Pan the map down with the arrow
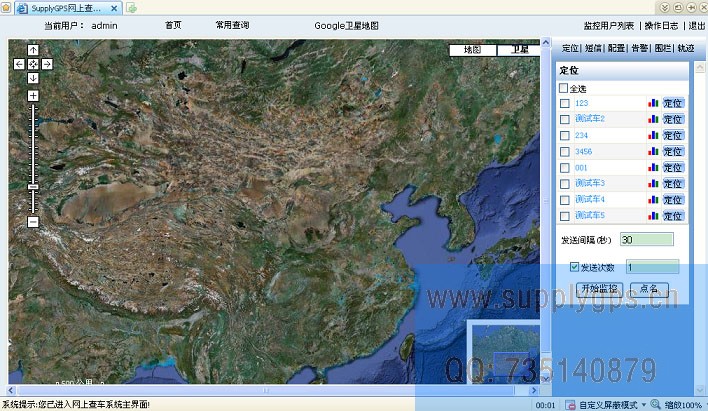708x411 pixels. tap(33, 78)
